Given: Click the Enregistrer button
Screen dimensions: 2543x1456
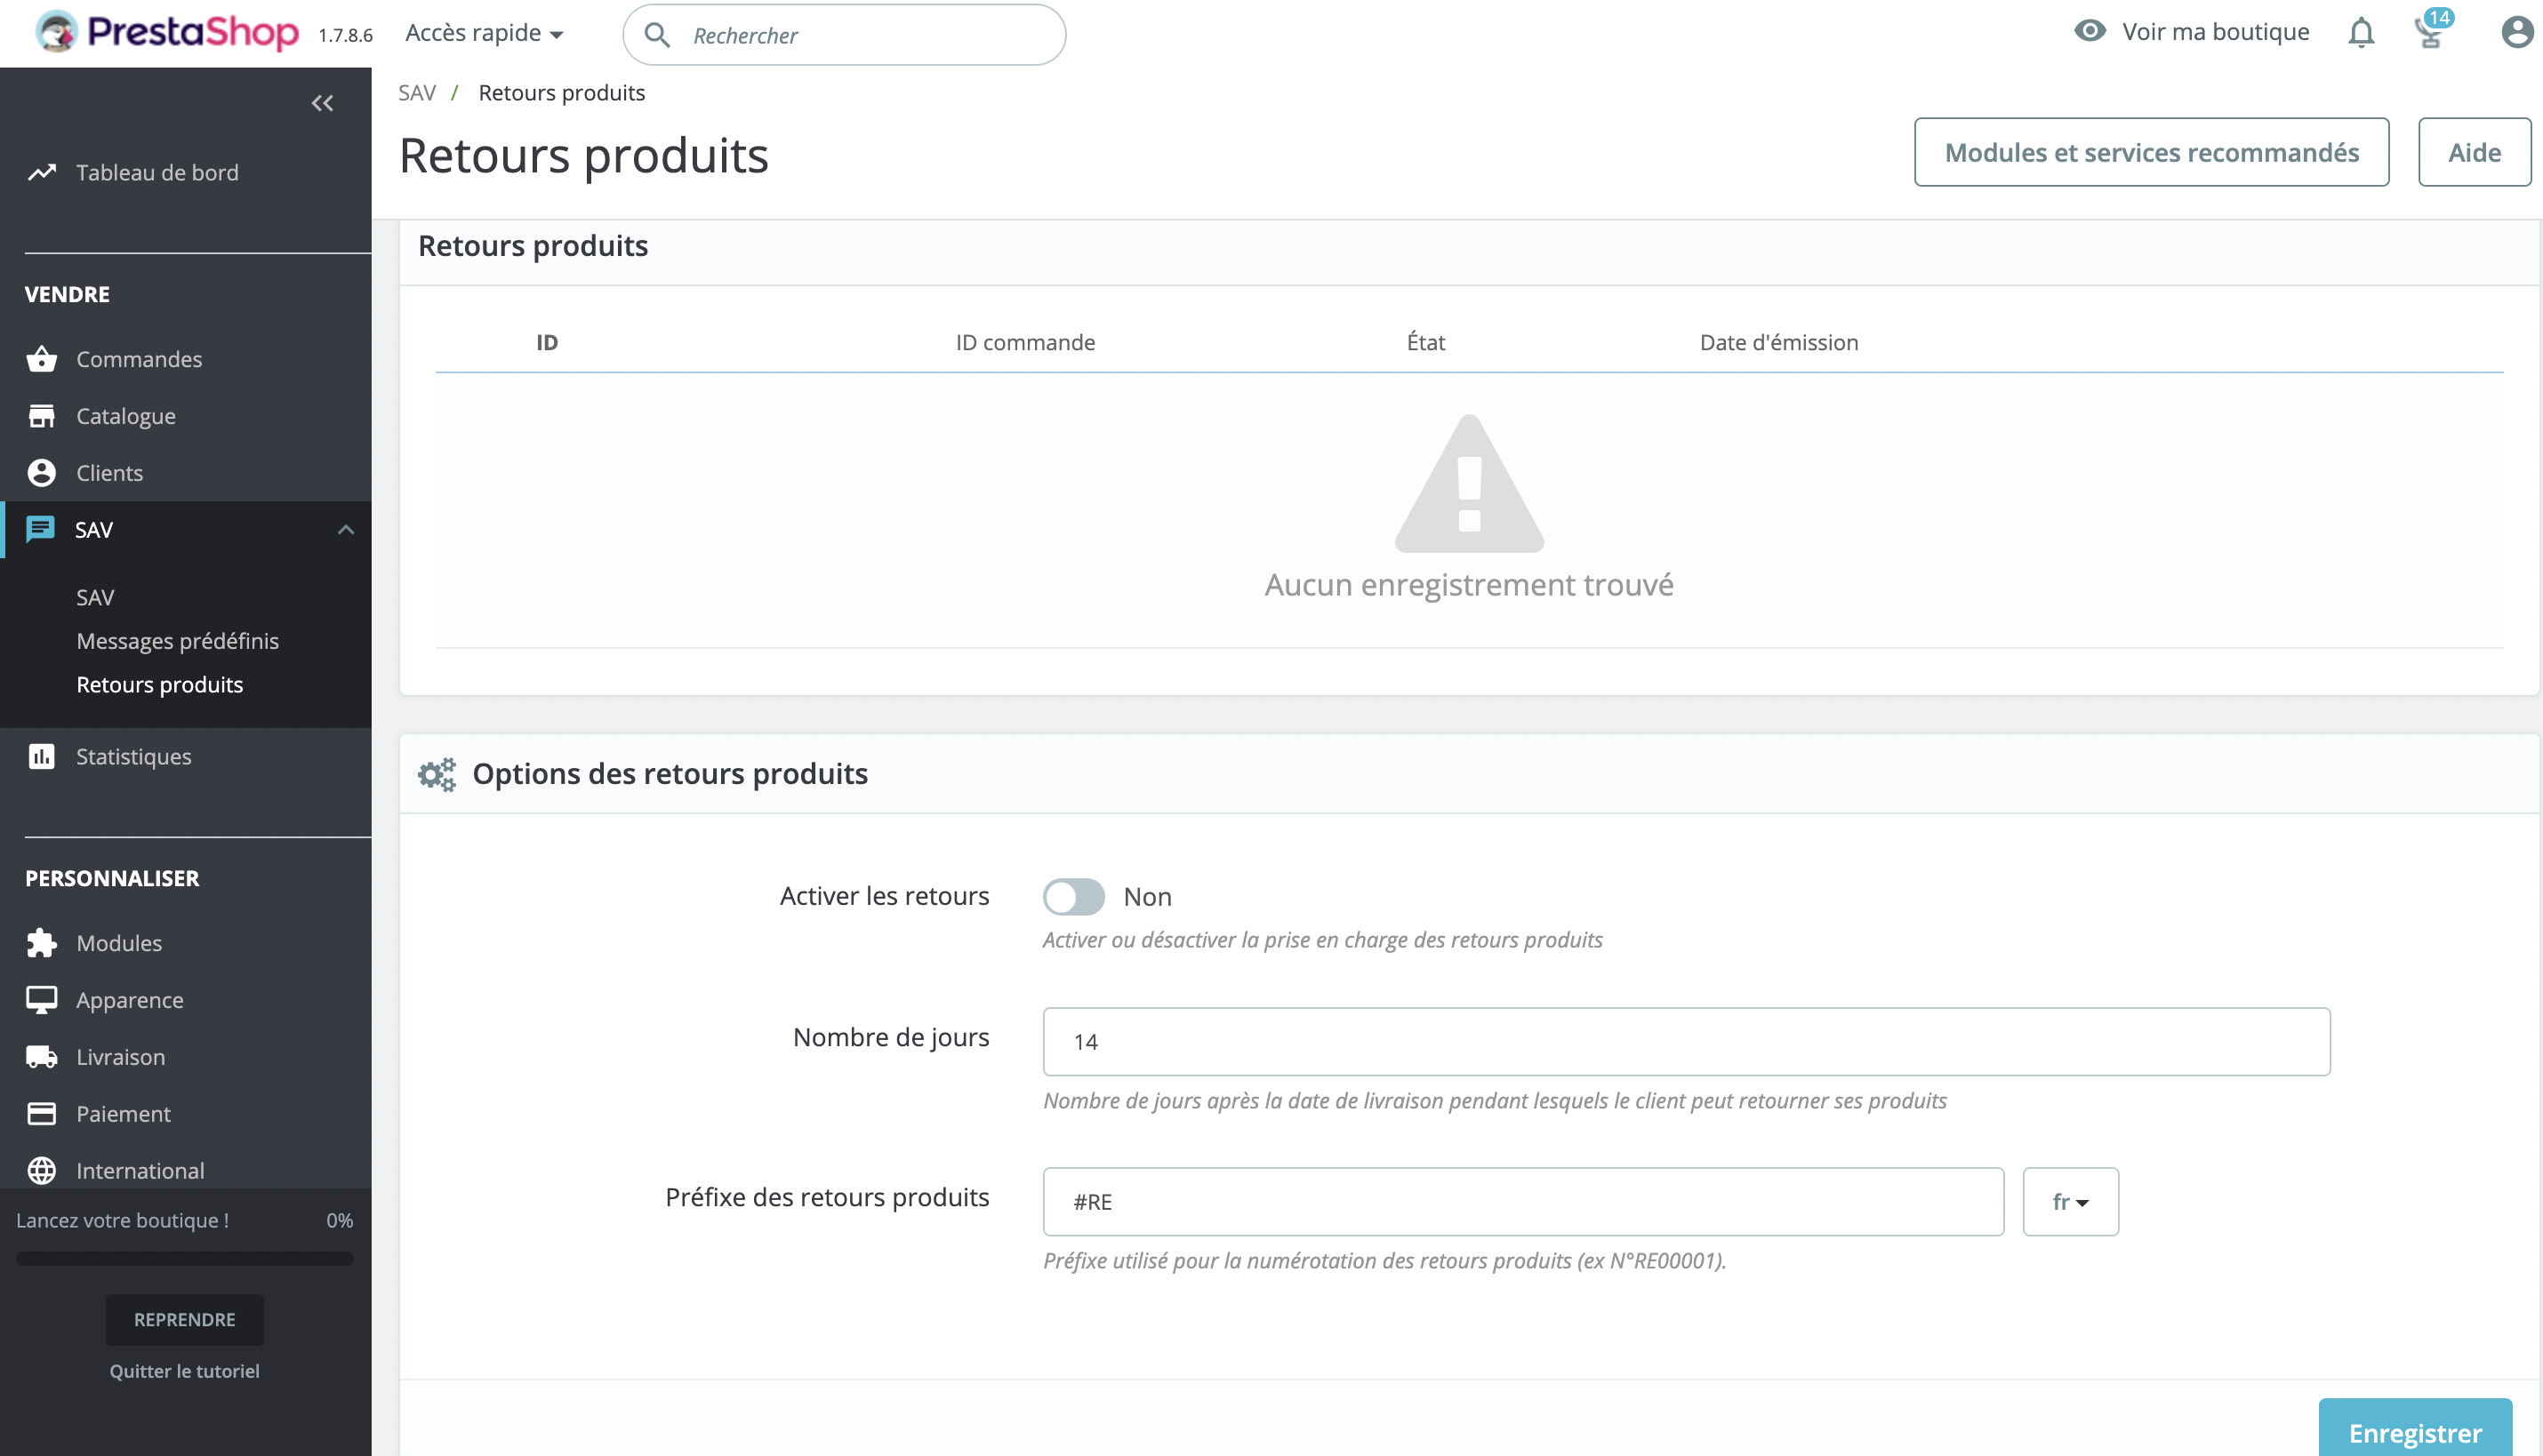Looking at the screenshot, I should pos(2416,1428).
